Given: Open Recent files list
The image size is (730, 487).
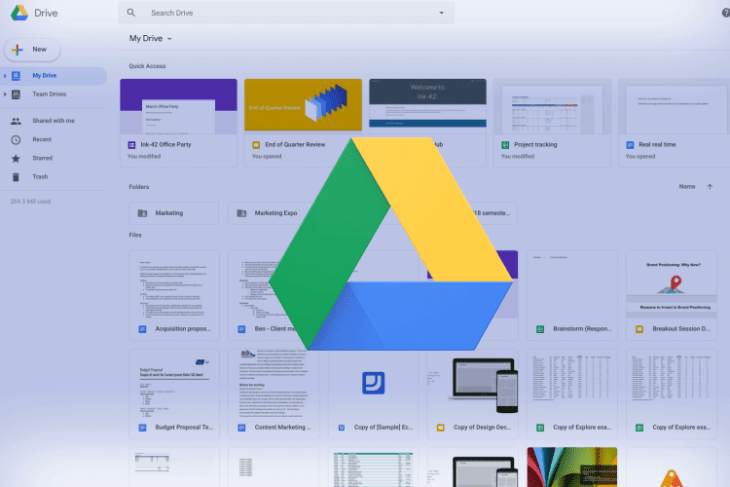Looking at the screenshot, I should click(42, 139).
